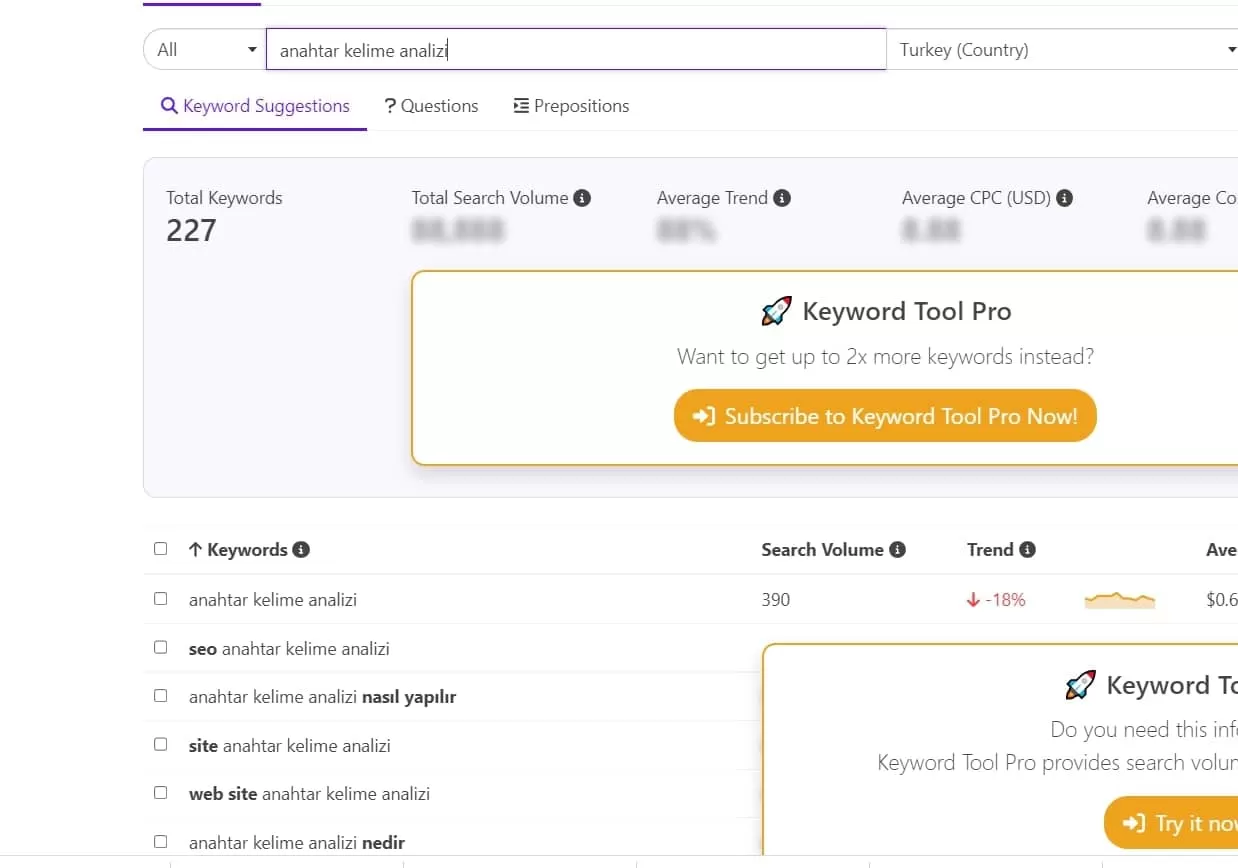Click Subscribe to Keyword Tool Pro Now button

885,416
